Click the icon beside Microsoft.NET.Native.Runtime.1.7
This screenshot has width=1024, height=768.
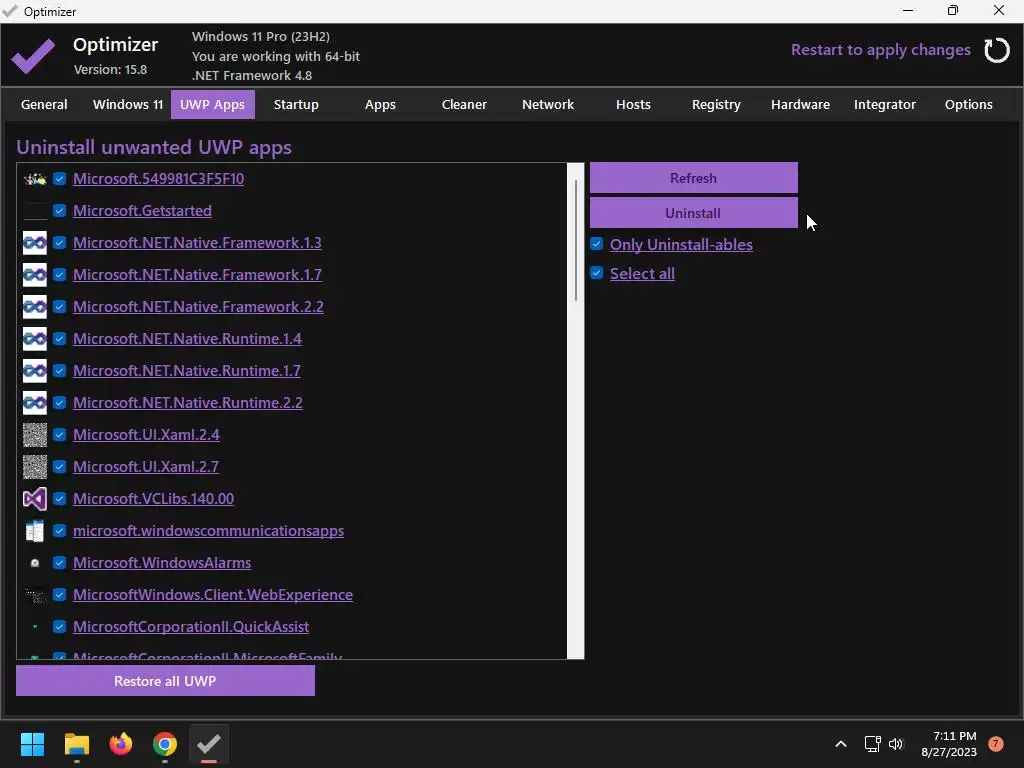pos(35,371)
